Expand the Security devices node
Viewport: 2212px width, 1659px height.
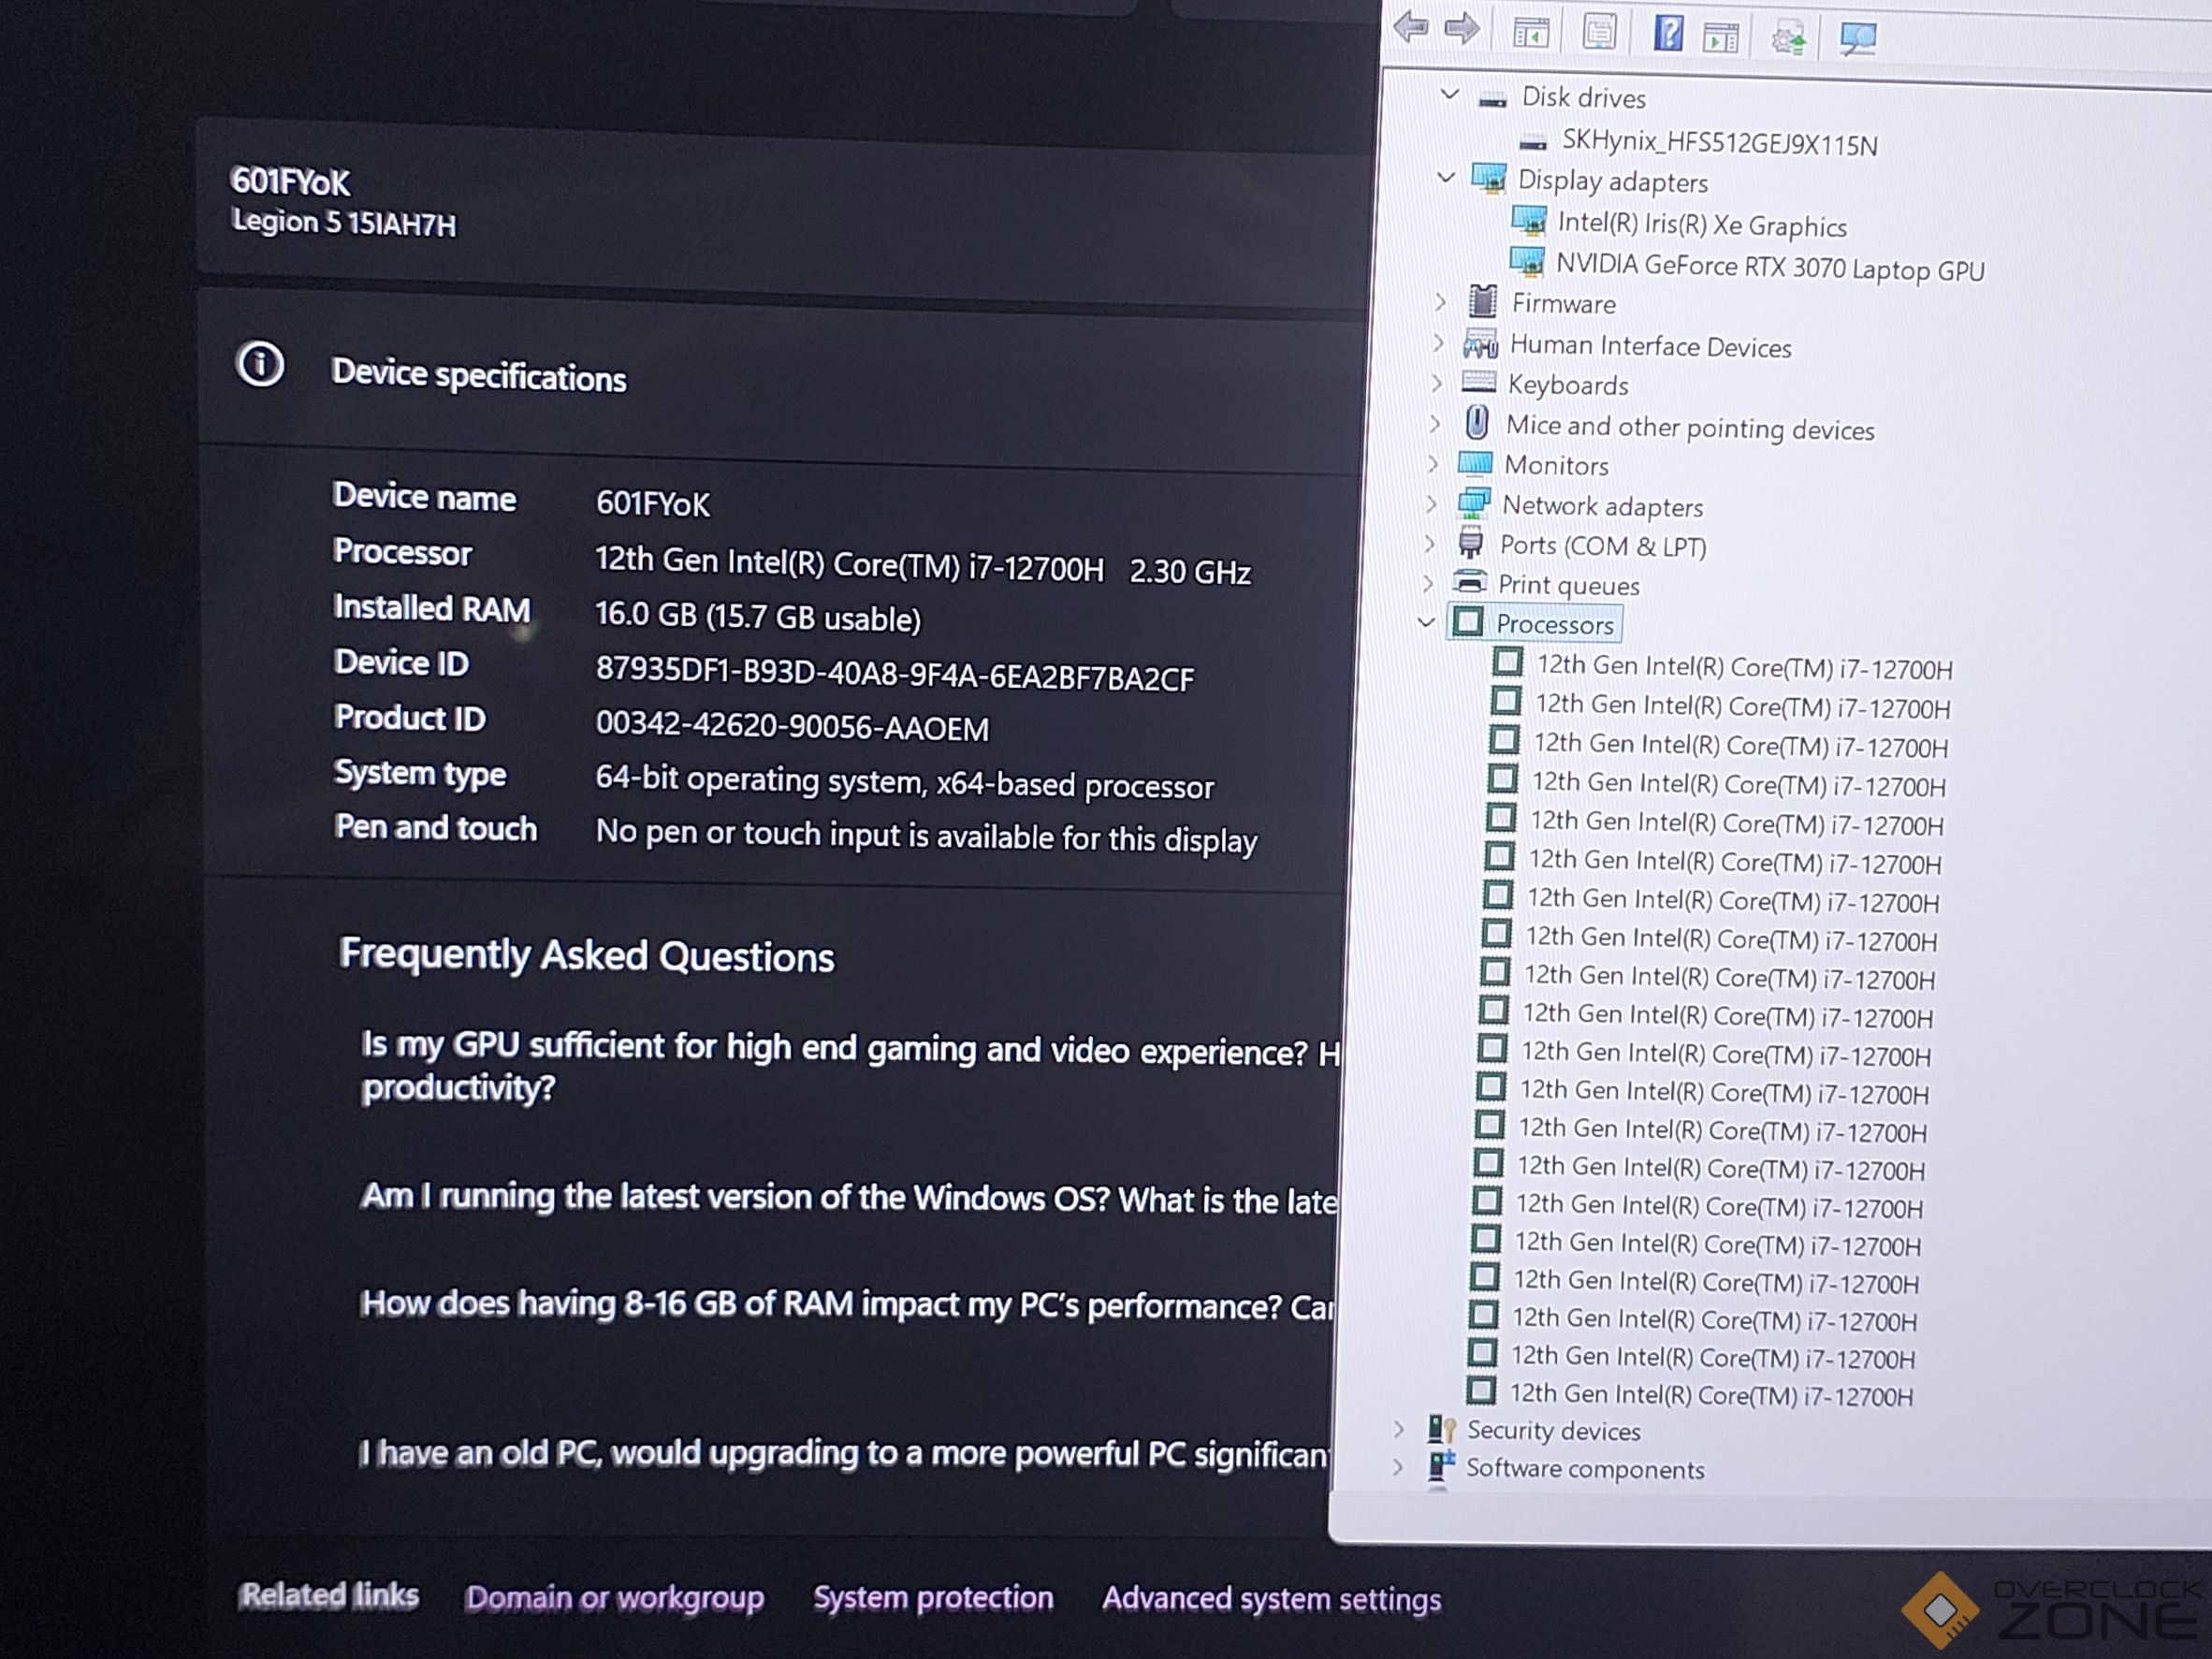pyautogui.click(x=1399, y=1429)
